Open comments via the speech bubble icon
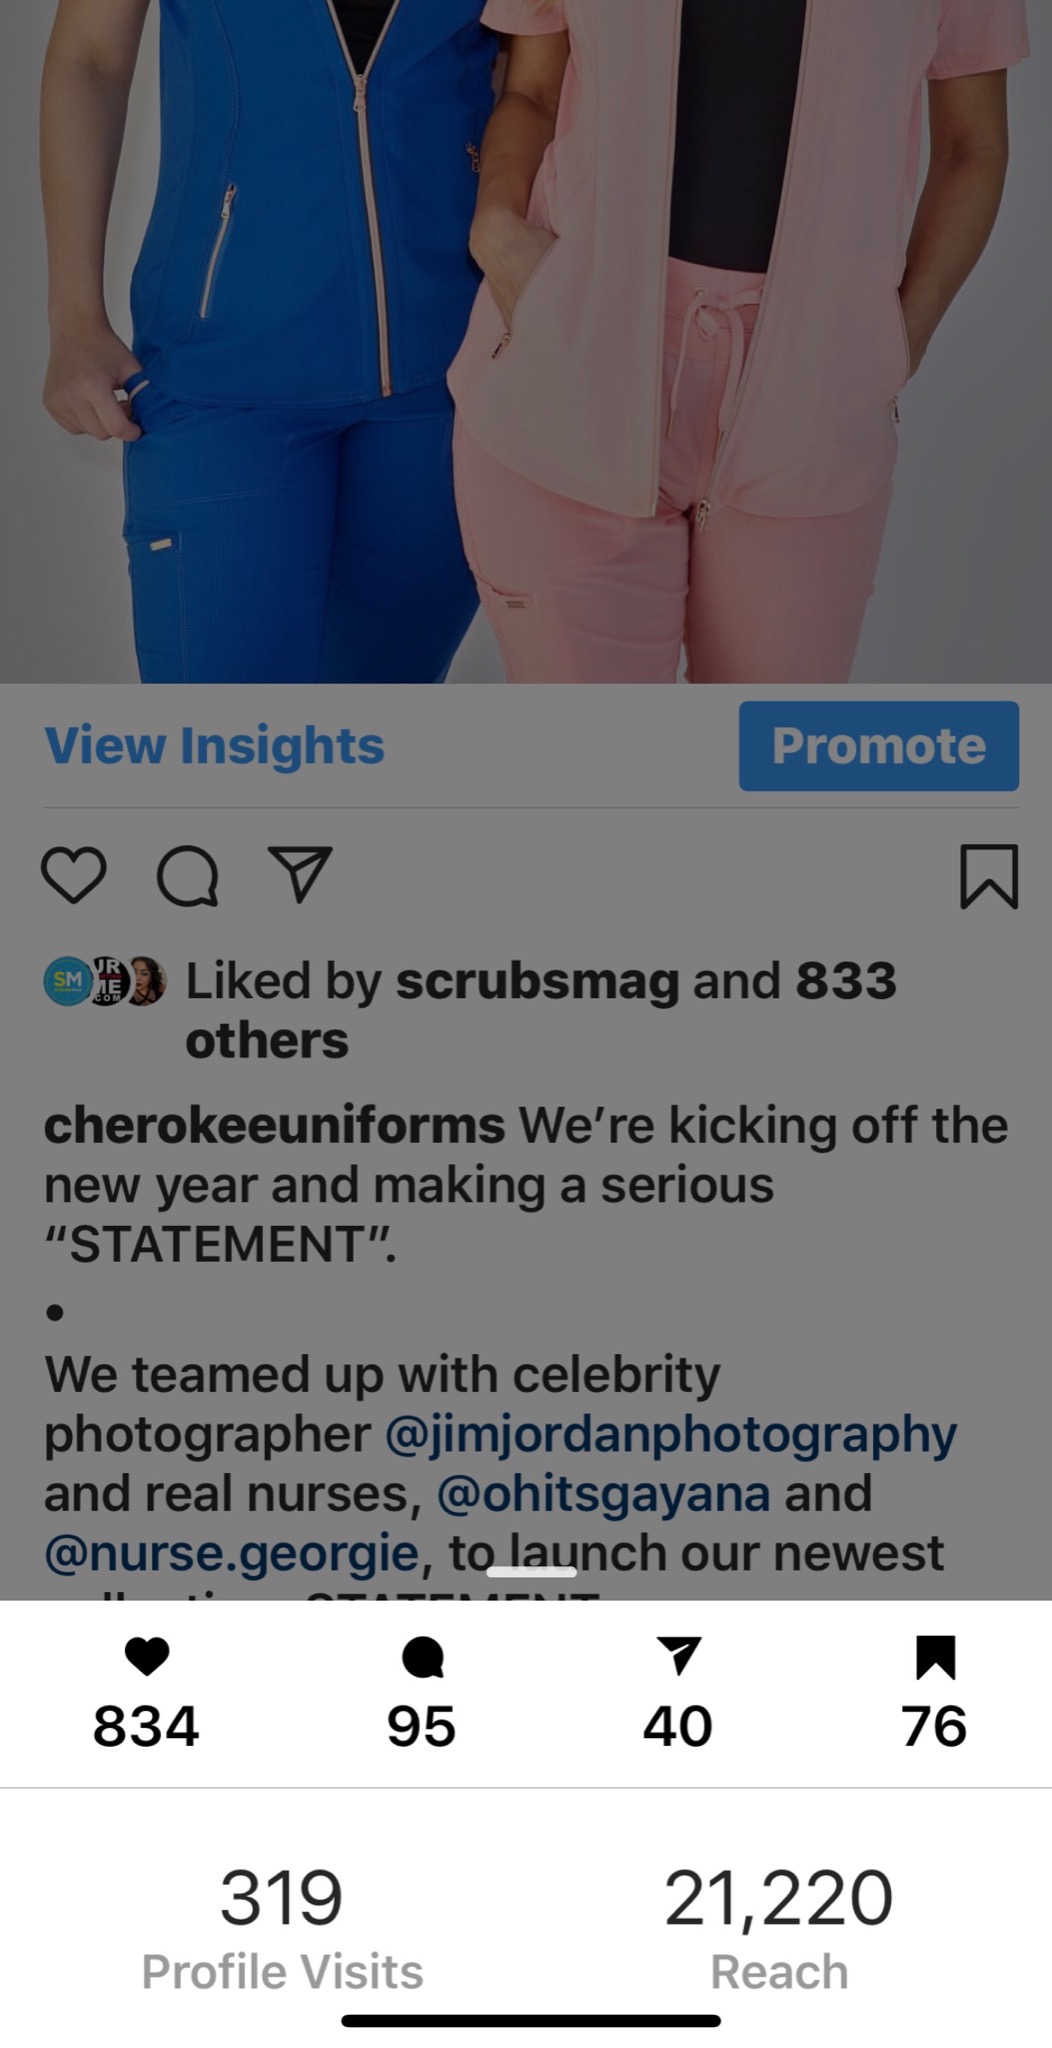The height and width of the screenshot is (2048, 1052). [187, 876]
